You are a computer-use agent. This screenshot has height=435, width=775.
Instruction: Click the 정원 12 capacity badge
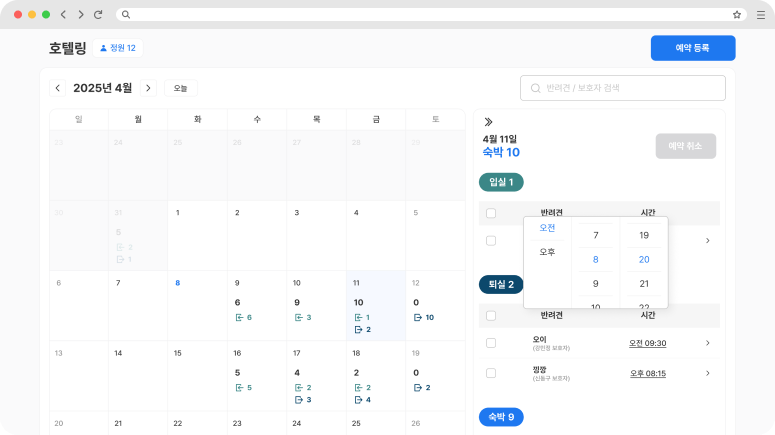pos(118,48)
